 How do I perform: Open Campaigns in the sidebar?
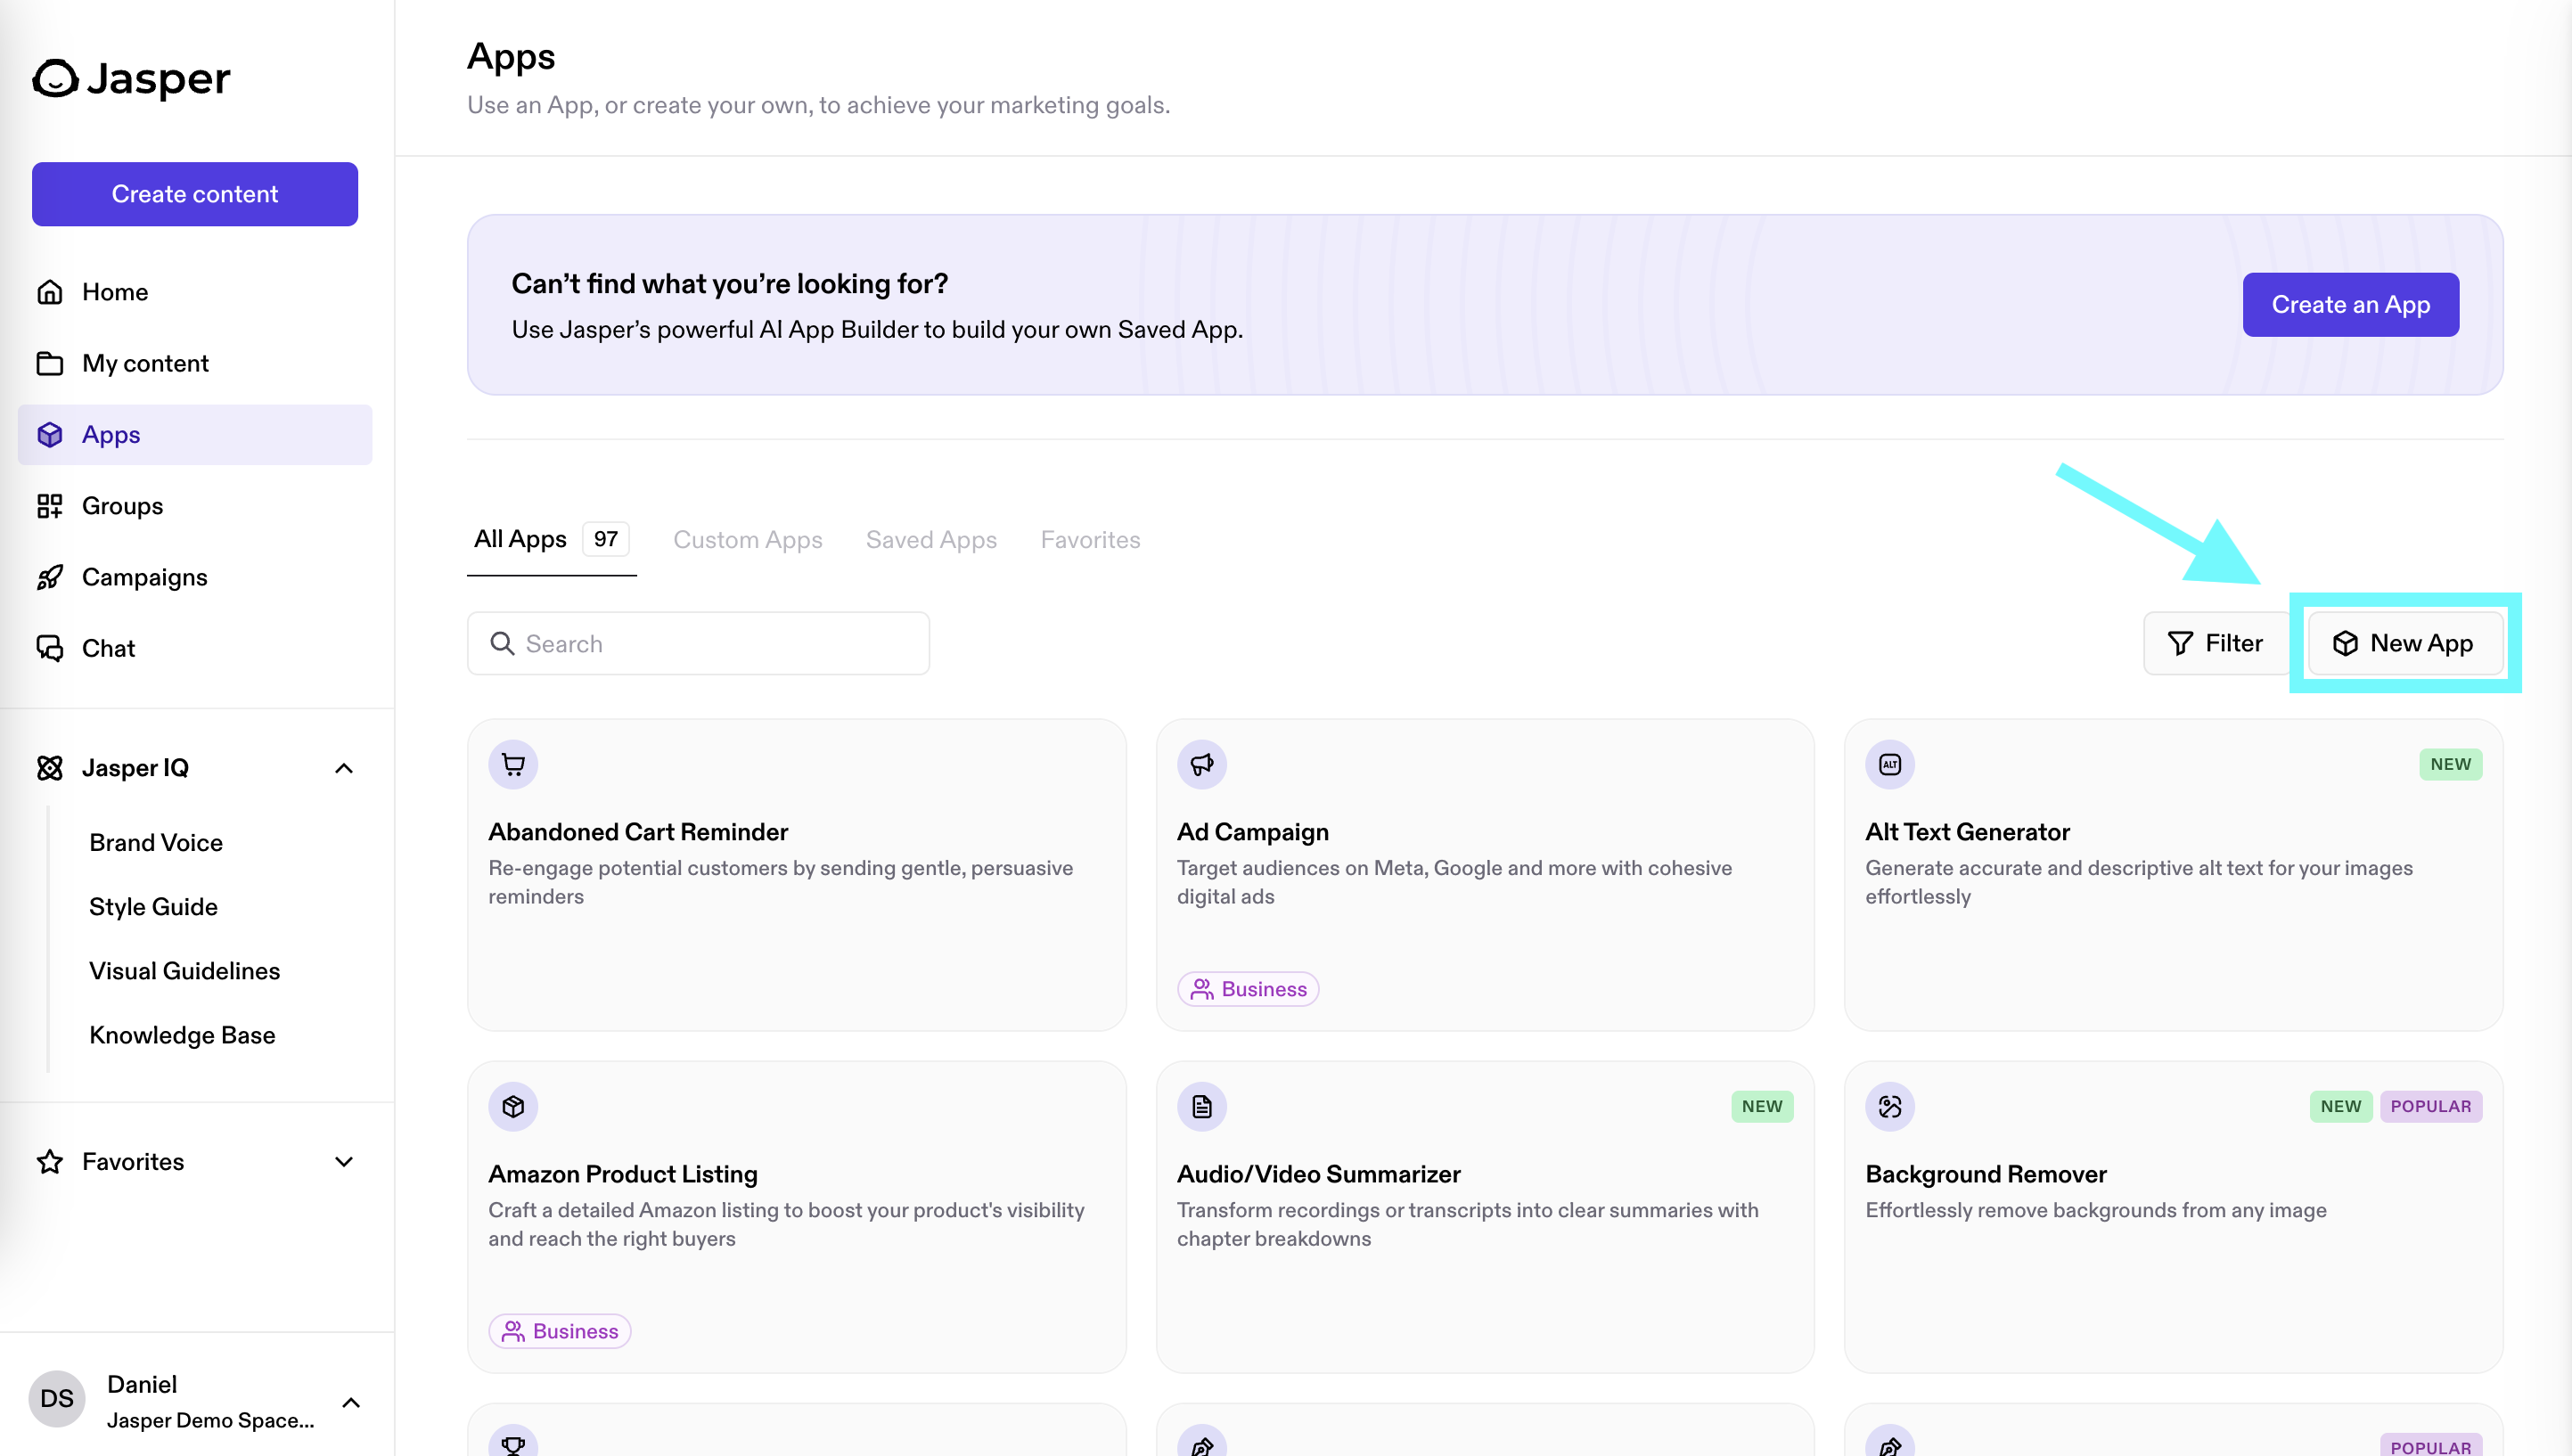point(195,577)
